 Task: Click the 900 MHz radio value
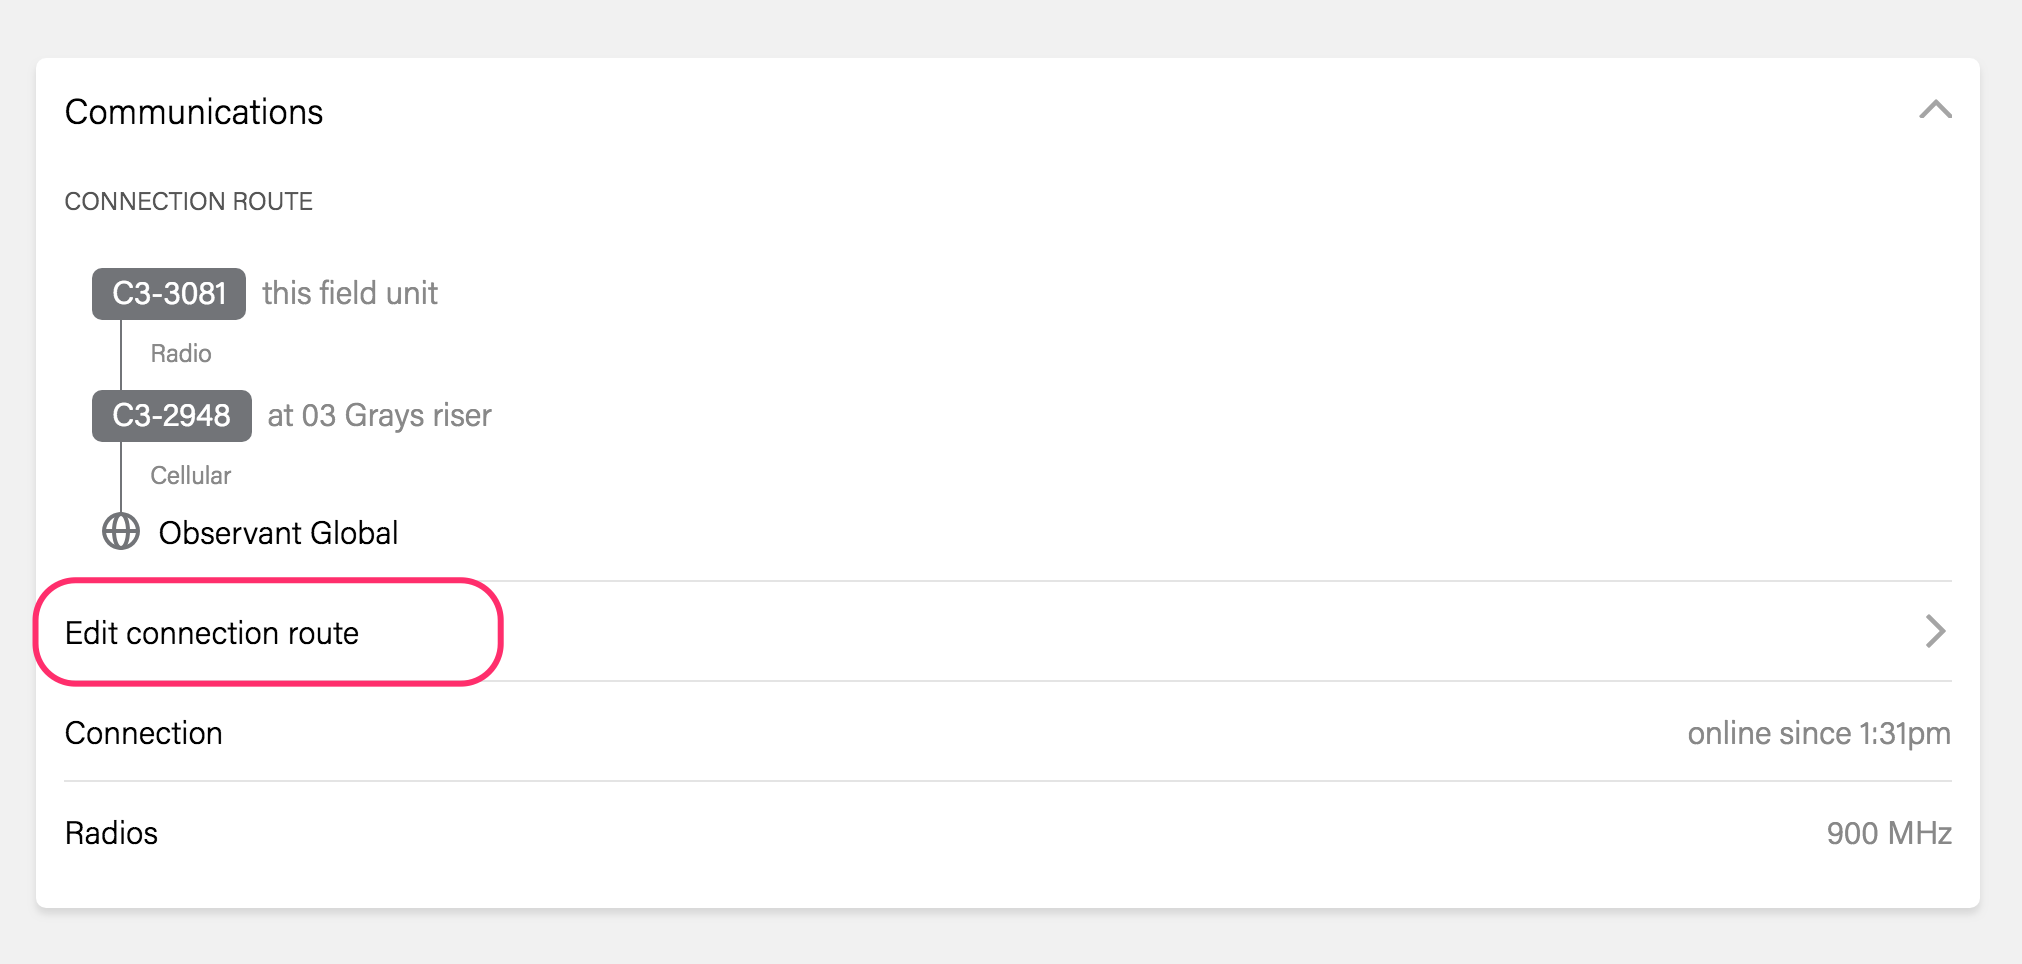click(x=1888, y=833)
